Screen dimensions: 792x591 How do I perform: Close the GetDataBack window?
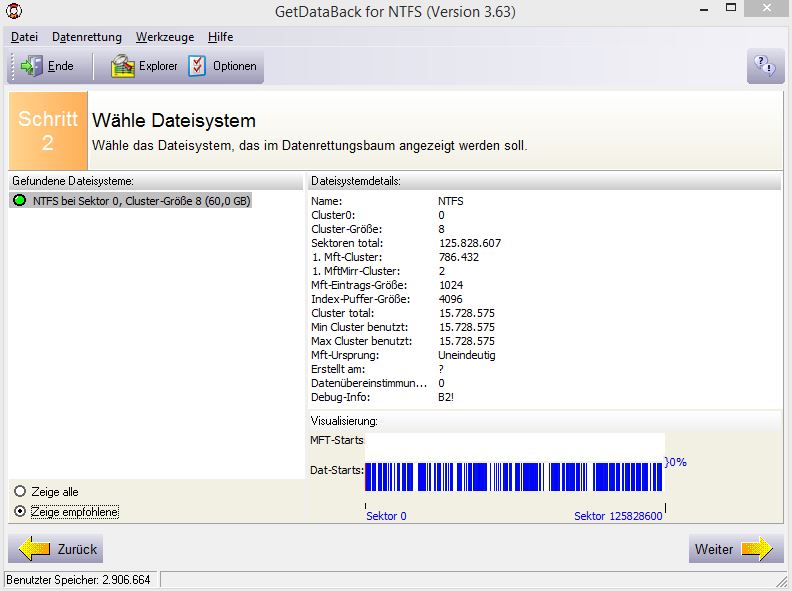[767, 9]
